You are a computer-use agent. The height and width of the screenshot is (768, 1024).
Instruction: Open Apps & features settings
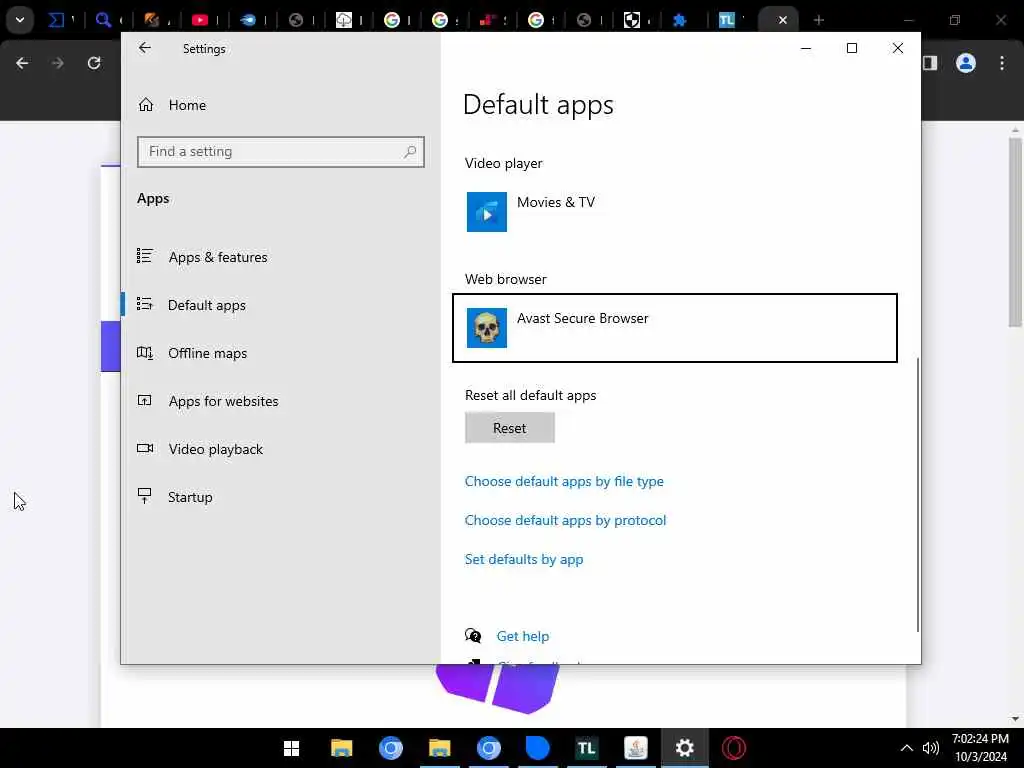(202, 257)
